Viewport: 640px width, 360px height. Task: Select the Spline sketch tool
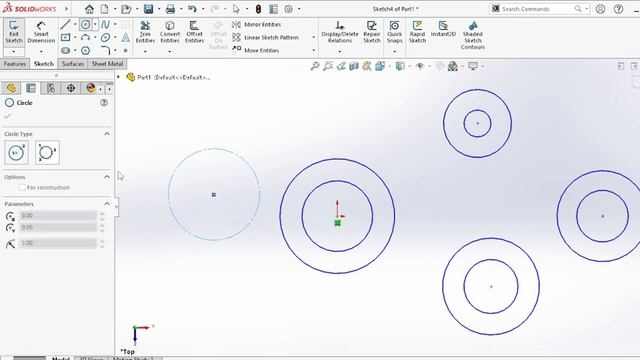tap(105, 24)
